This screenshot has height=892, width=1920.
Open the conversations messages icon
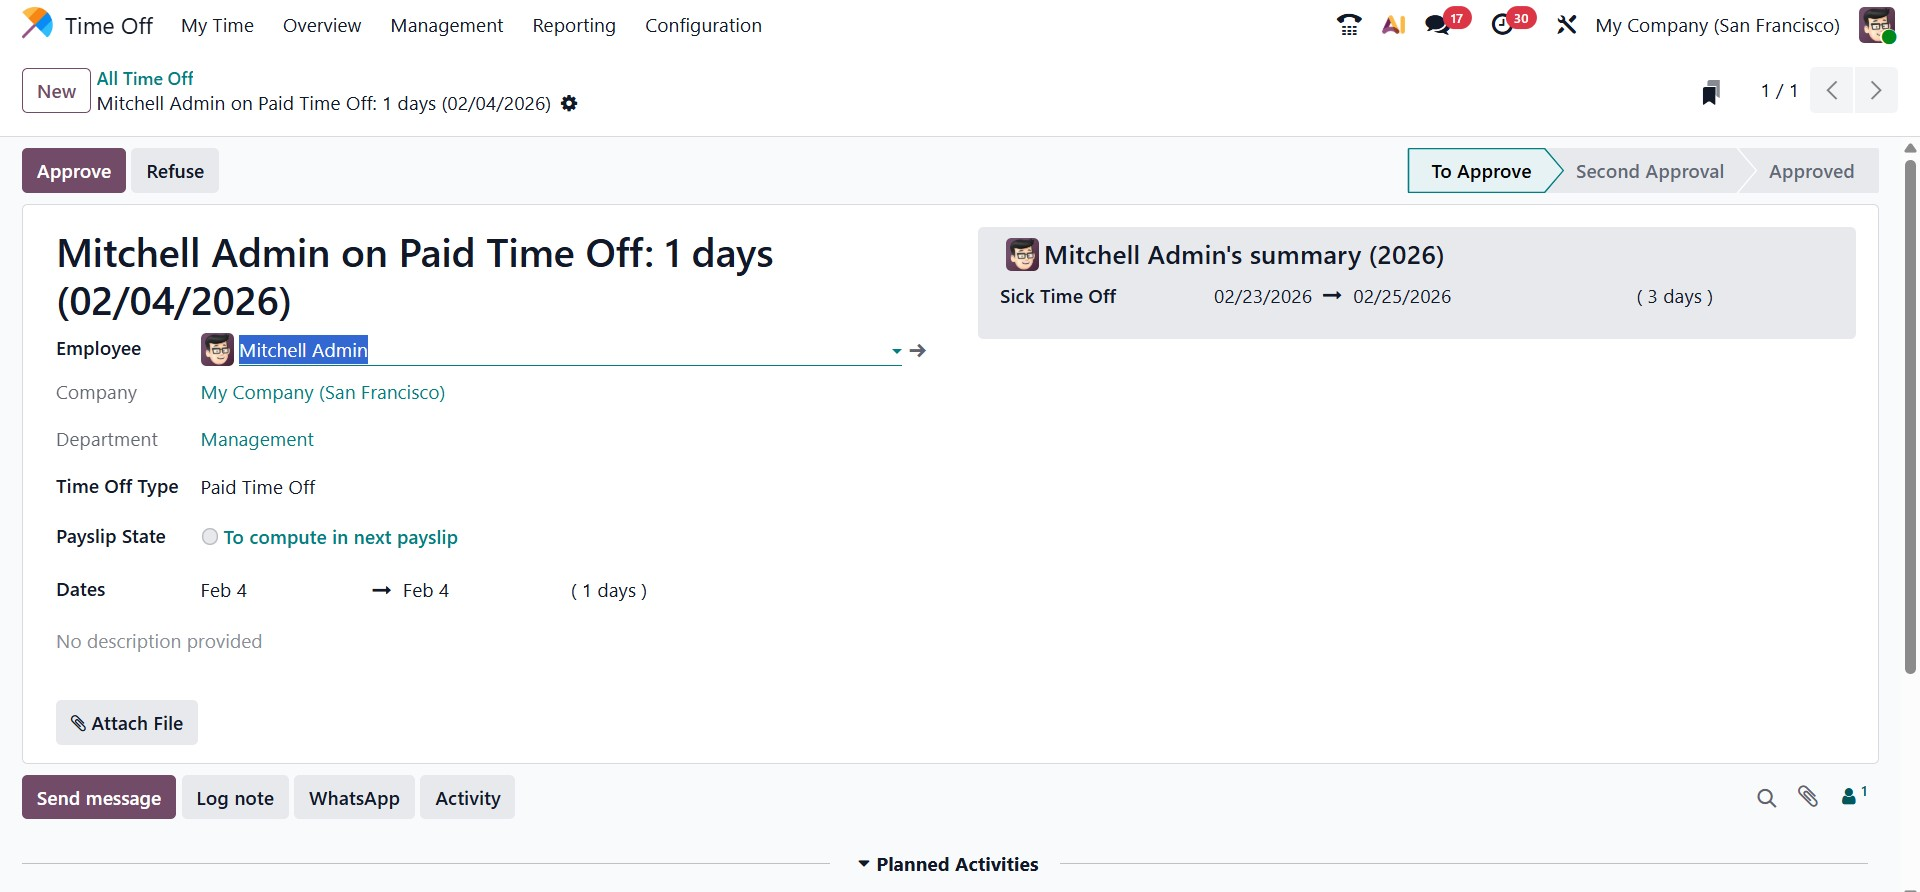(x=1438, y=25)
